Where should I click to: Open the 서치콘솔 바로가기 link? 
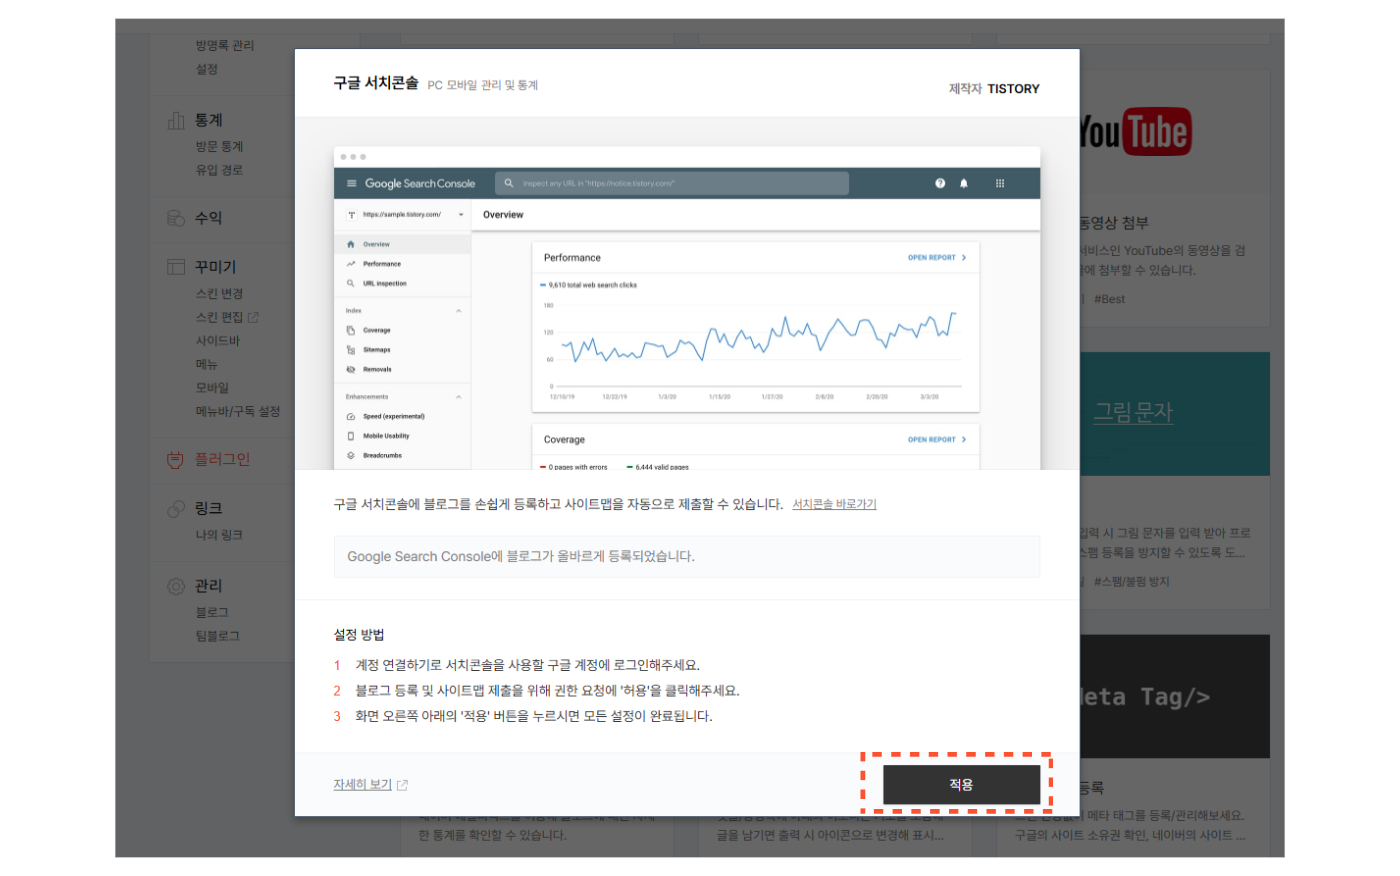point(834,505)
